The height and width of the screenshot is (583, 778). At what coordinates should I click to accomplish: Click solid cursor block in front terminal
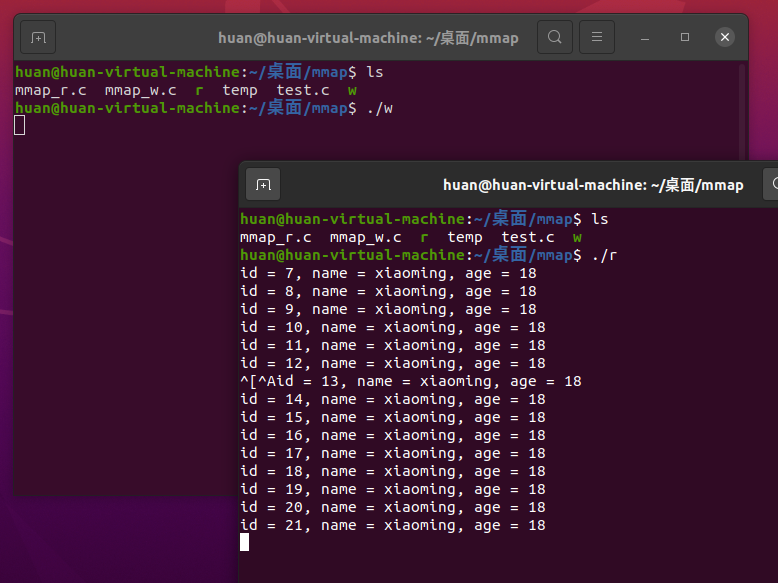[x=245, y=542]
